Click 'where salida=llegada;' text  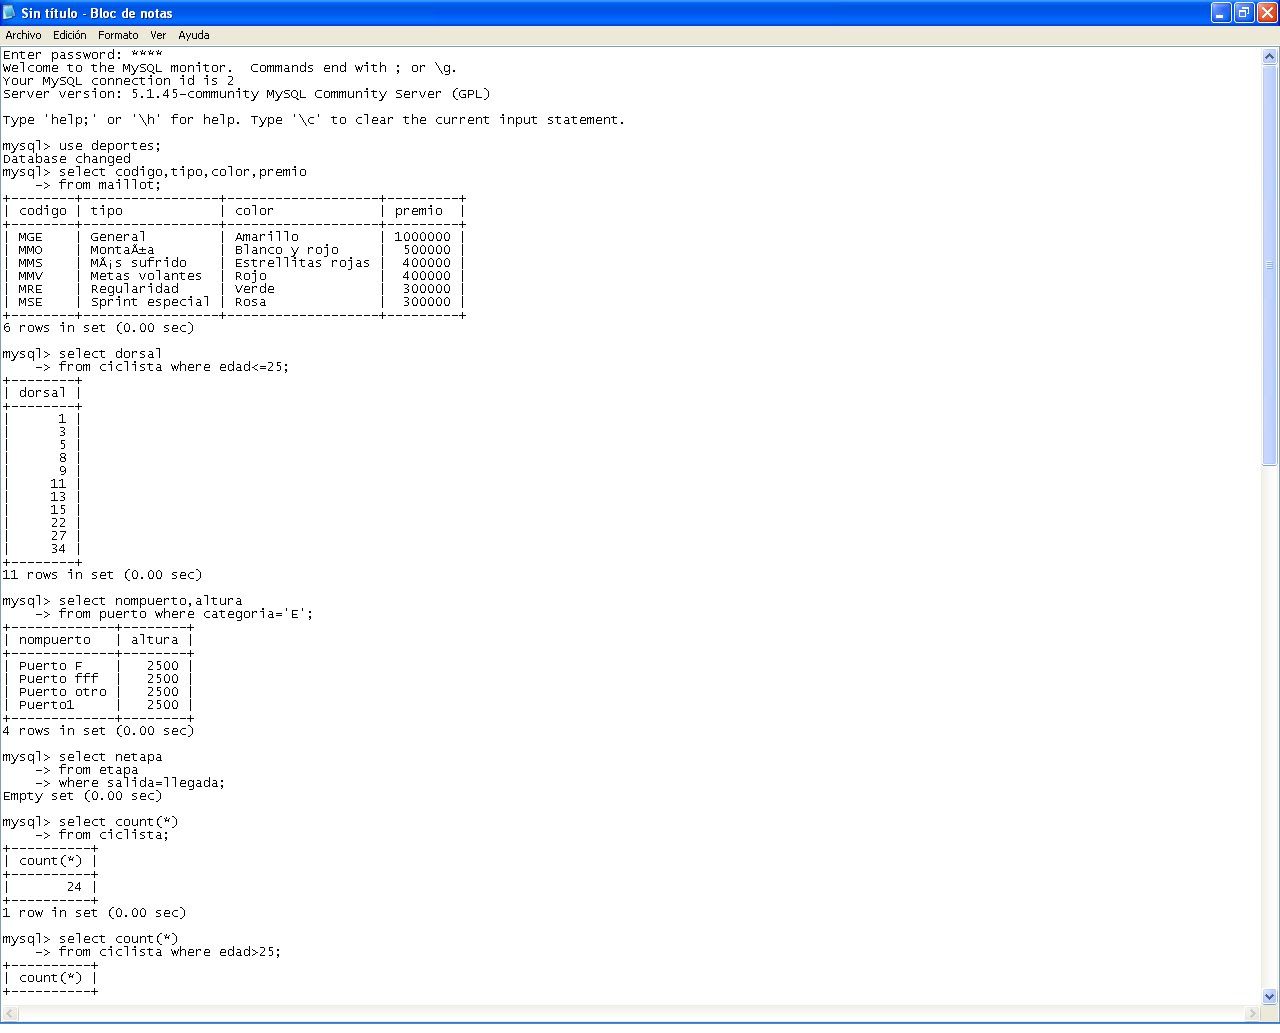click(x=142, y=783)
